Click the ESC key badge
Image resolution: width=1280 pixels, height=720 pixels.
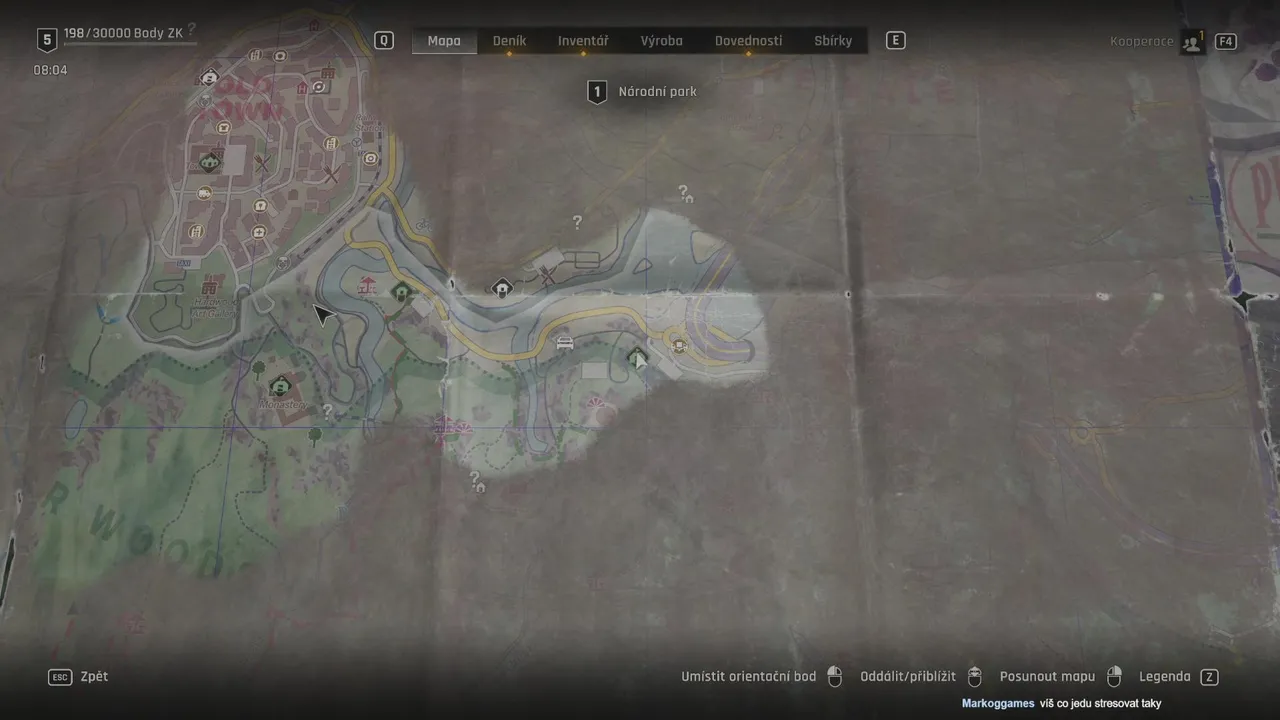pyautogui.click(x=60, y=677)
